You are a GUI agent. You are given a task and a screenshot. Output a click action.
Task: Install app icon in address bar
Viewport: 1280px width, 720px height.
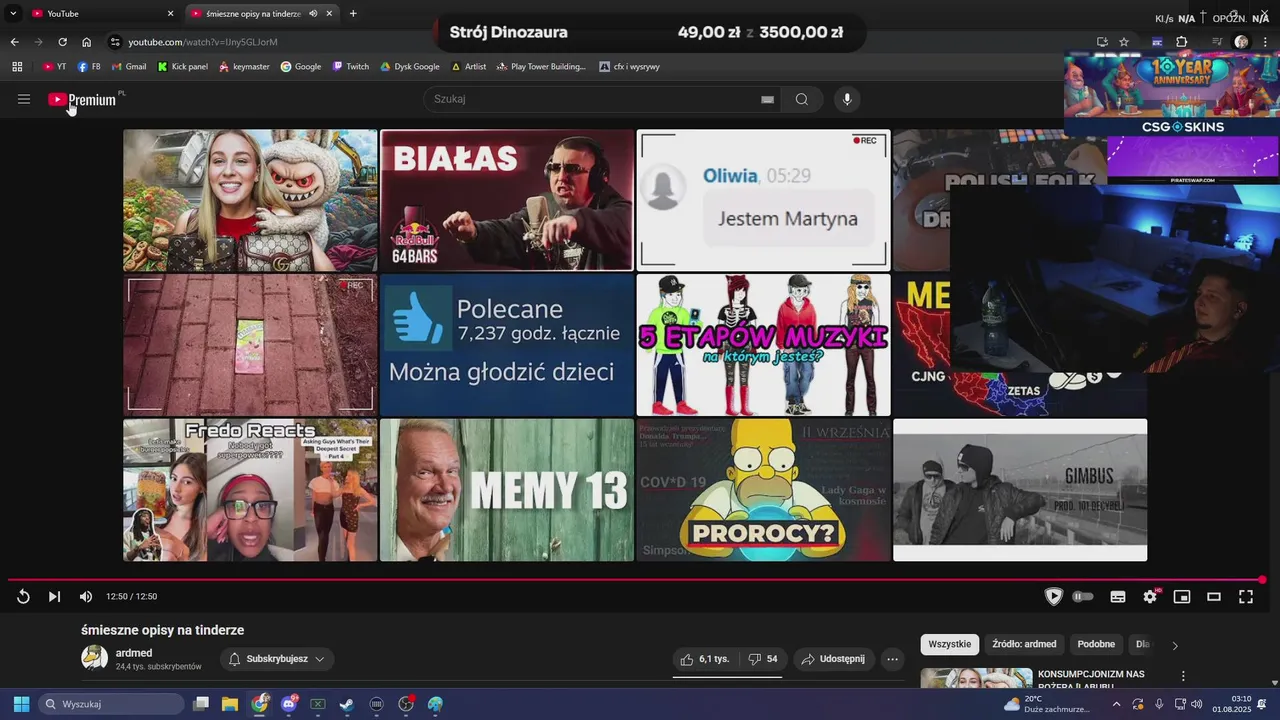[x=1102, y=42]
